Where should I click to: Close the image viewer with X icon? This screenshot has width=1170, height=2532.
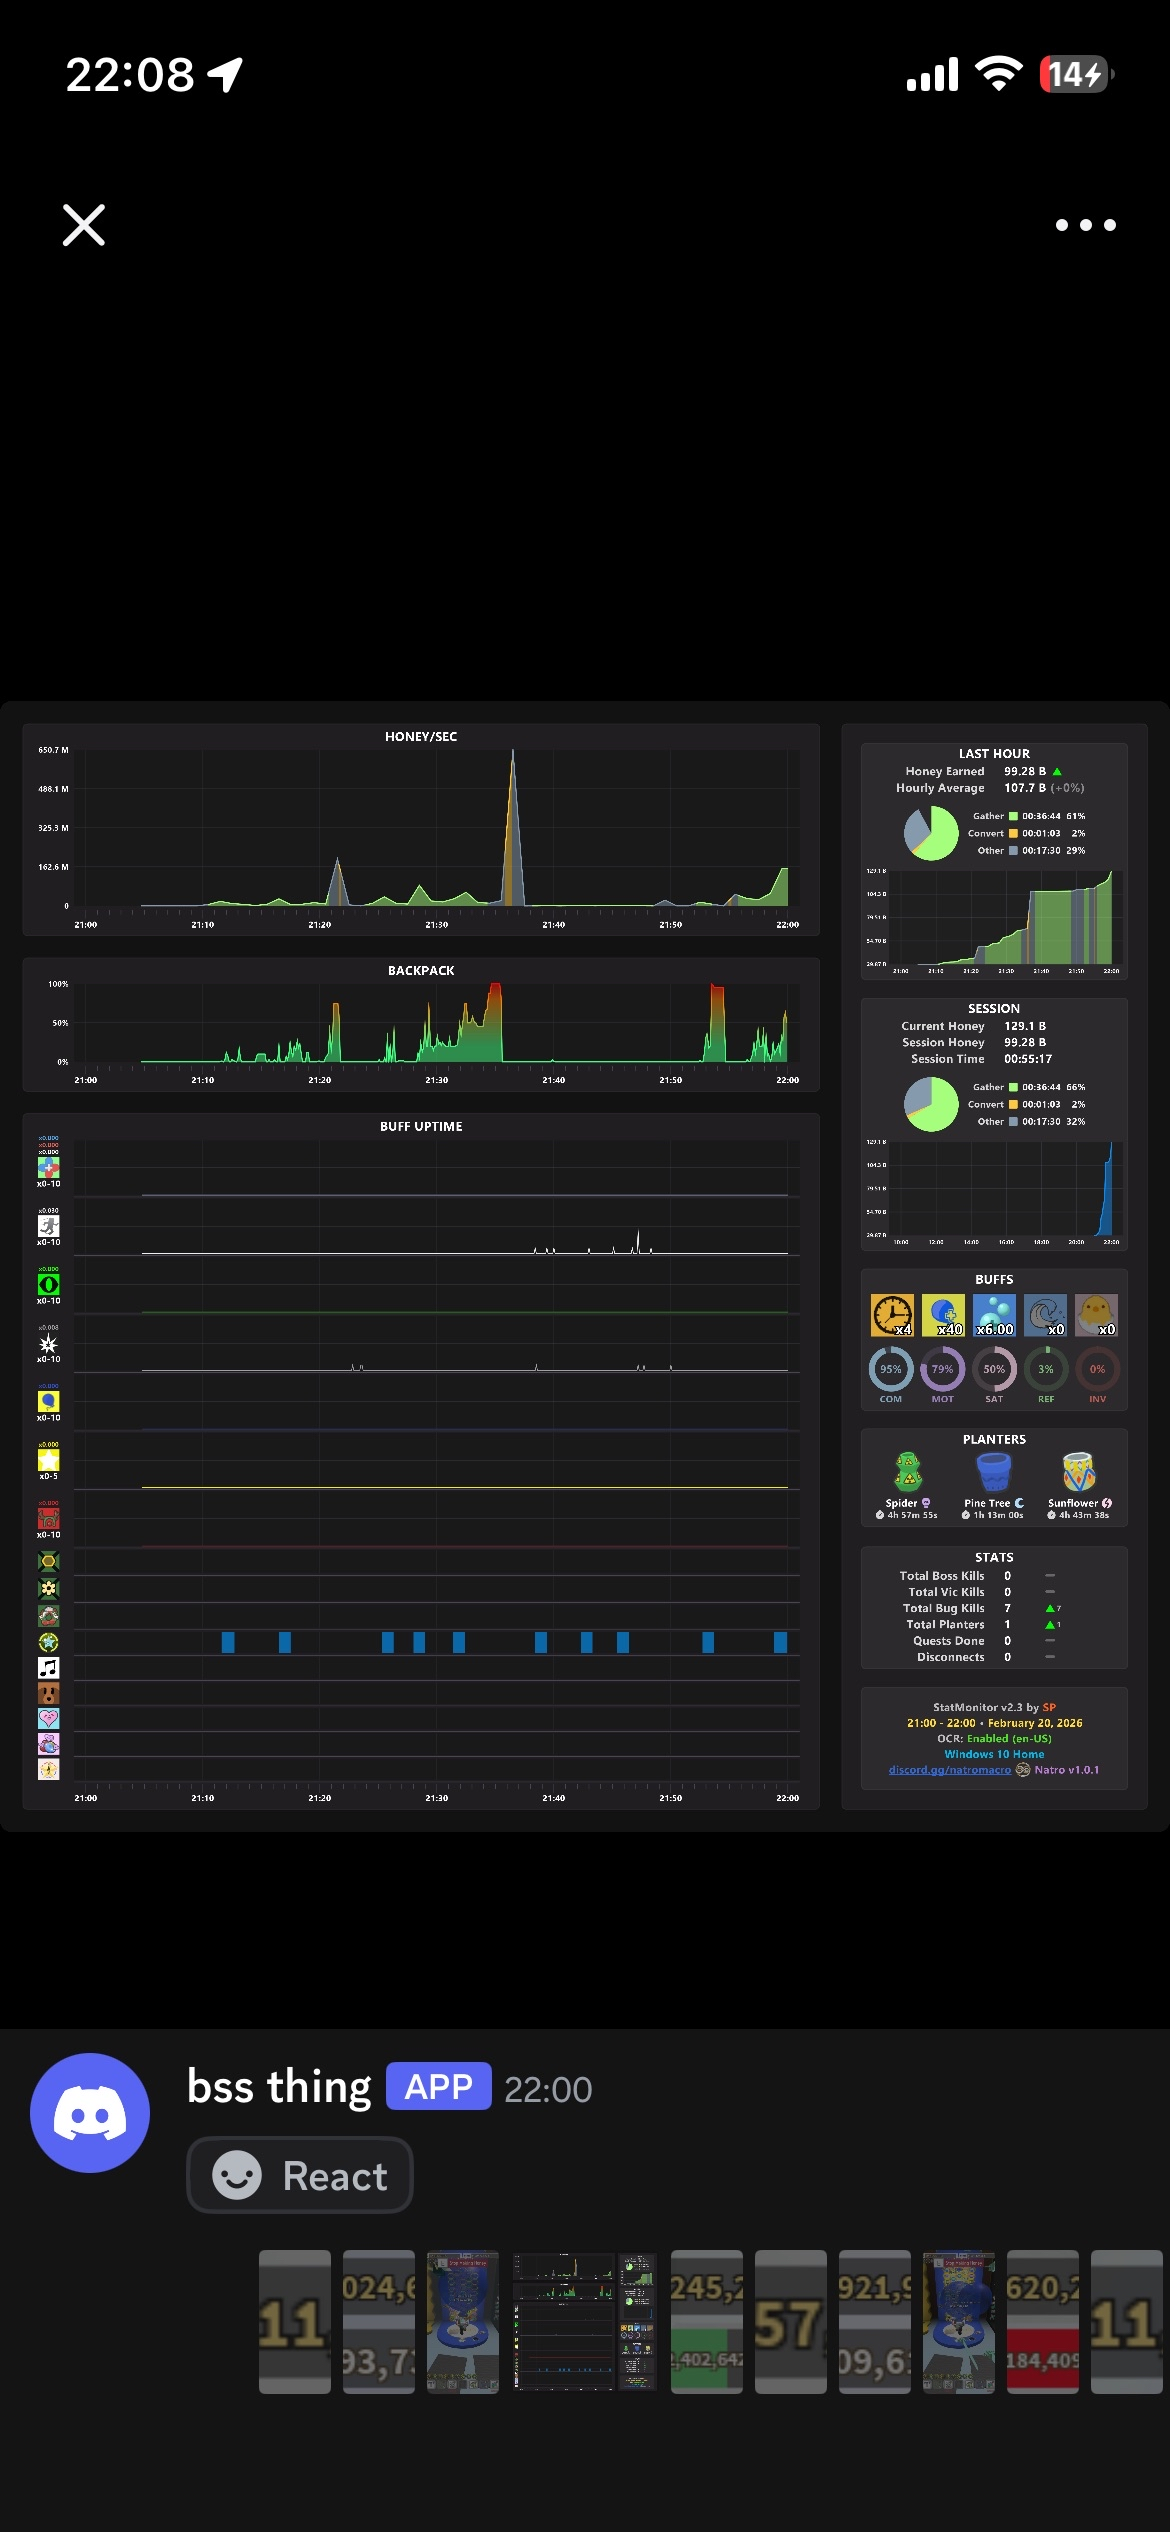(x=84, y=225)
